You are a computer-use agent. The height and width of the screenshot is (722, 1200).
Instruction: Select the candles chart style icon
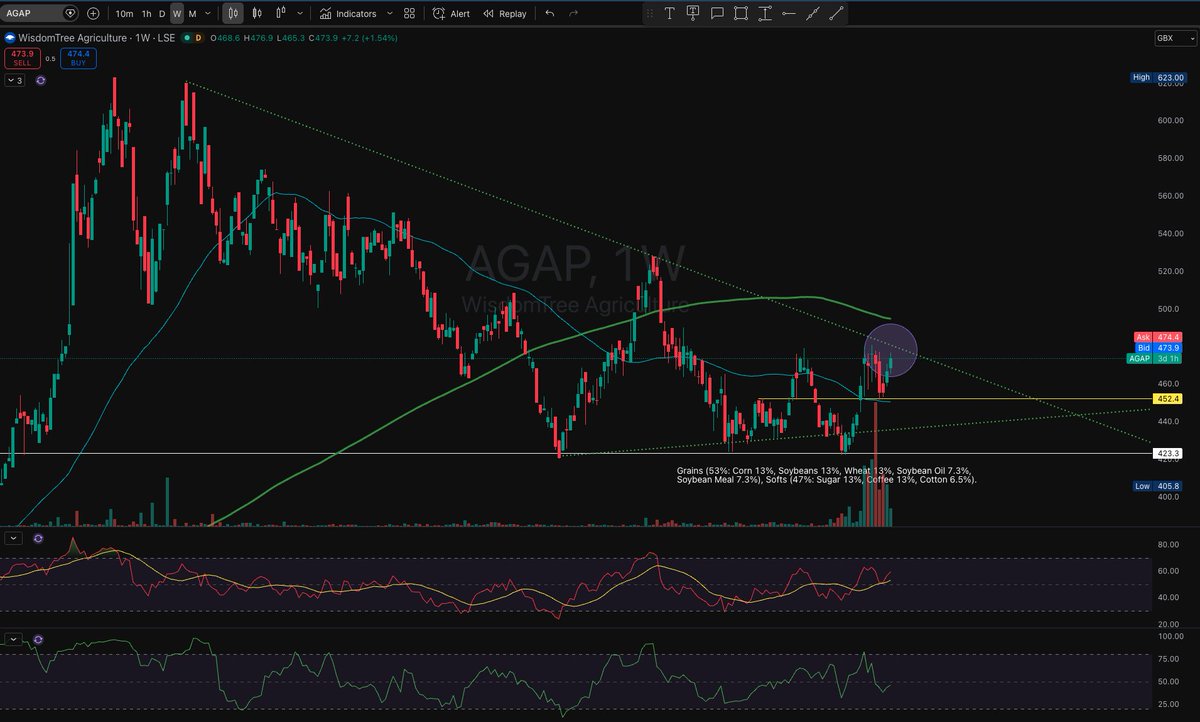click(x=257, y=13)
